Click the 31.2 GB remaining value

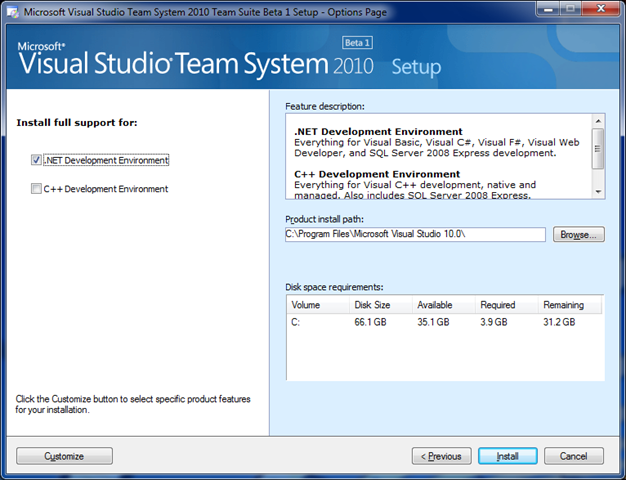tap(559, 322)
